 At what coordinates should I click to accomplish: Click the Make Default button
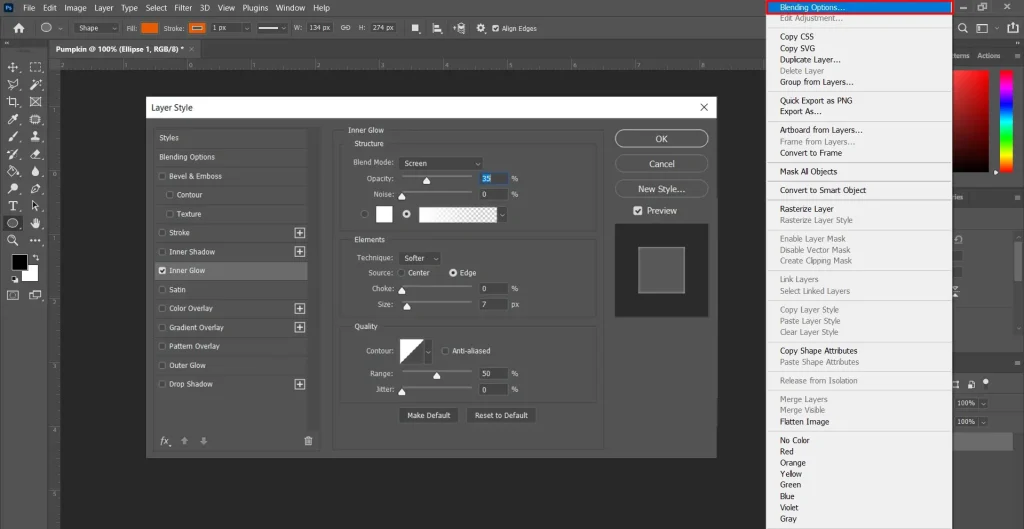point(428,415)
